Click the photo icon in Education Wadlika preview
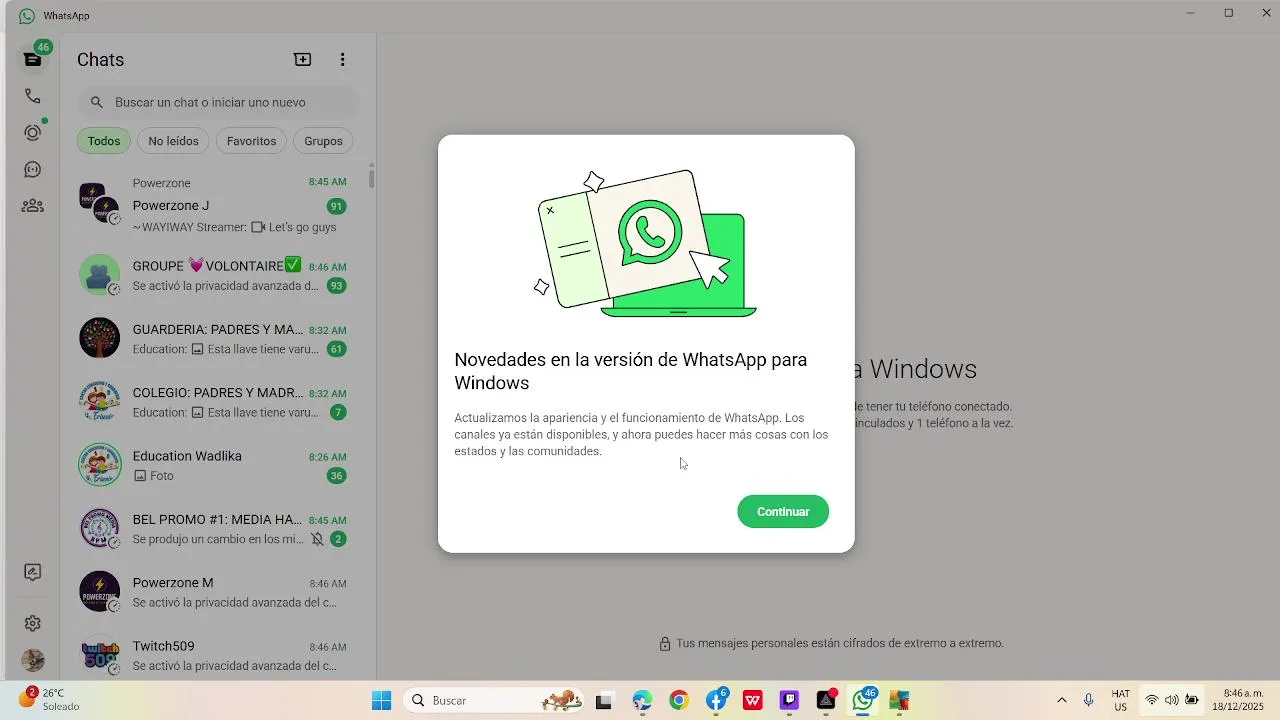This screenshot has height=720, width=1280. [140, 476]
